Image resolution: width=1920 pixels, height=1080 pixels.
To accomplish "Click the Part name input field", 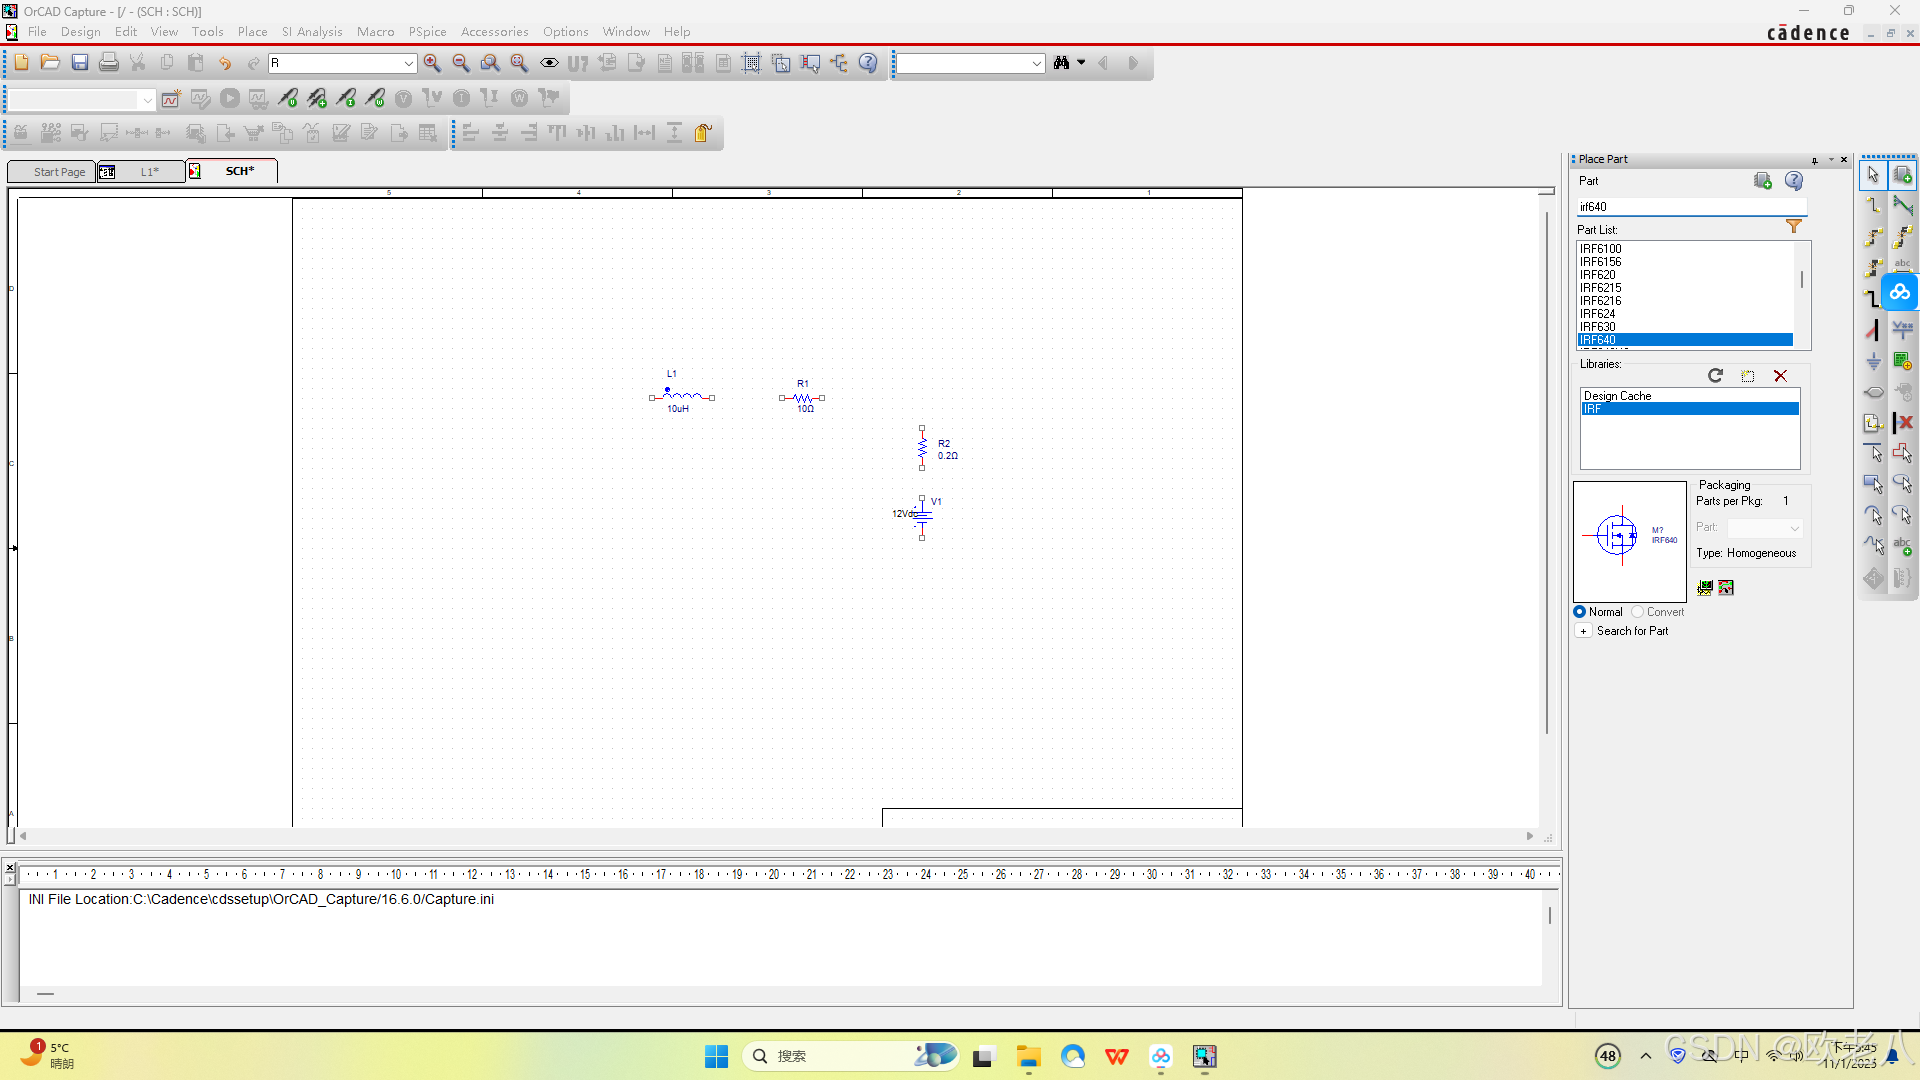I will click(x=1690, y=207).
